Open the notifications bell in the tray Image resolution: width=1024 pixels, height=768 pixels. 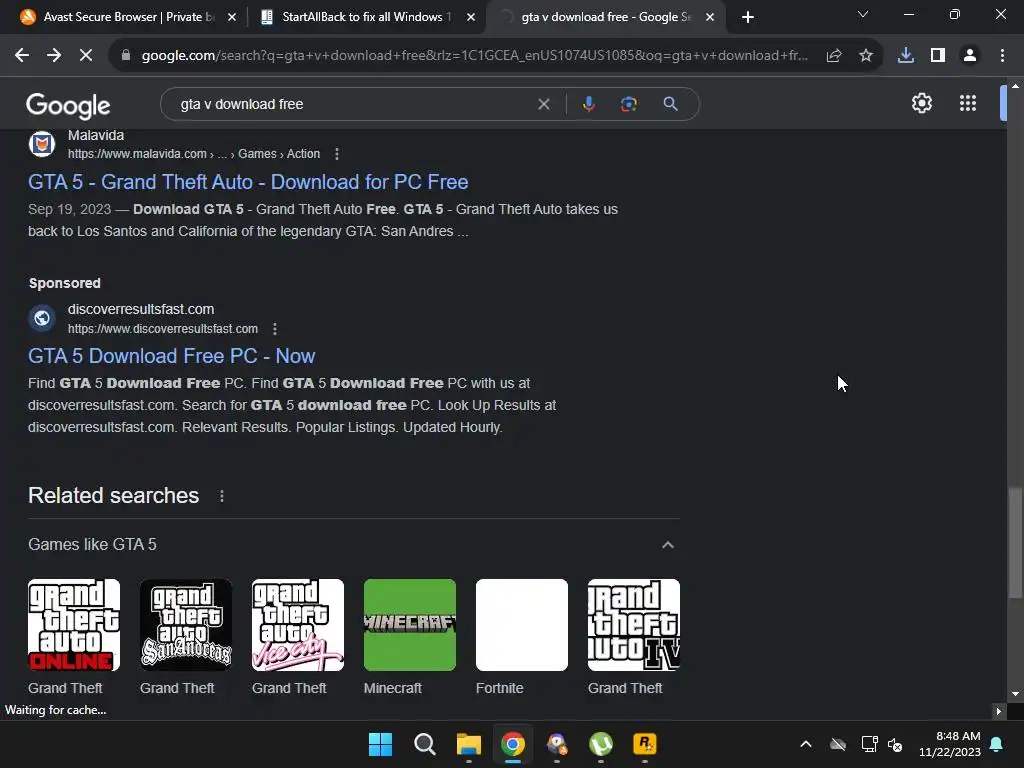997,744
